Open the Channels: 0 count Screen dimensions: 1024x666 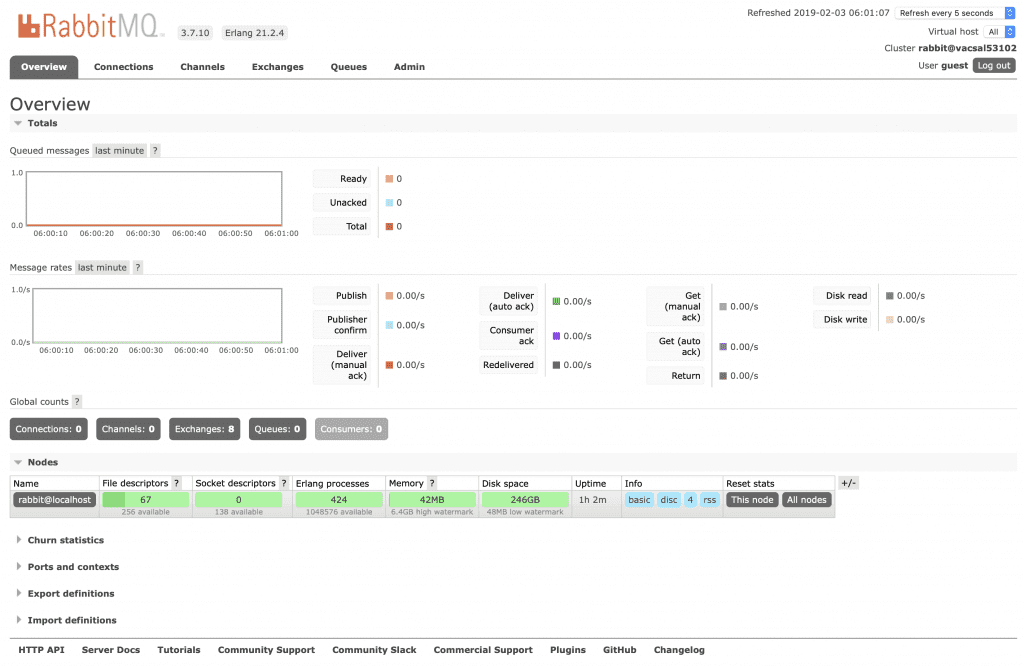click(x=128, y=430)
